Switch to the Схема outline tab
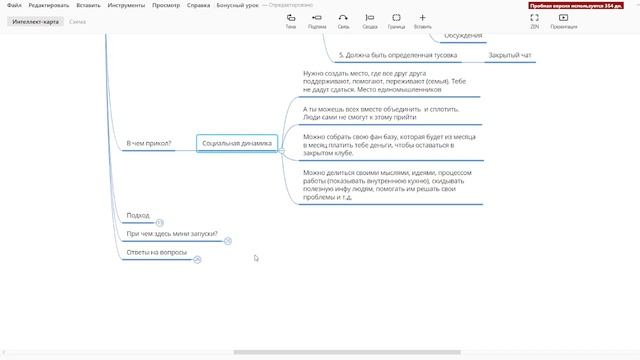 [x=77, y=22]
